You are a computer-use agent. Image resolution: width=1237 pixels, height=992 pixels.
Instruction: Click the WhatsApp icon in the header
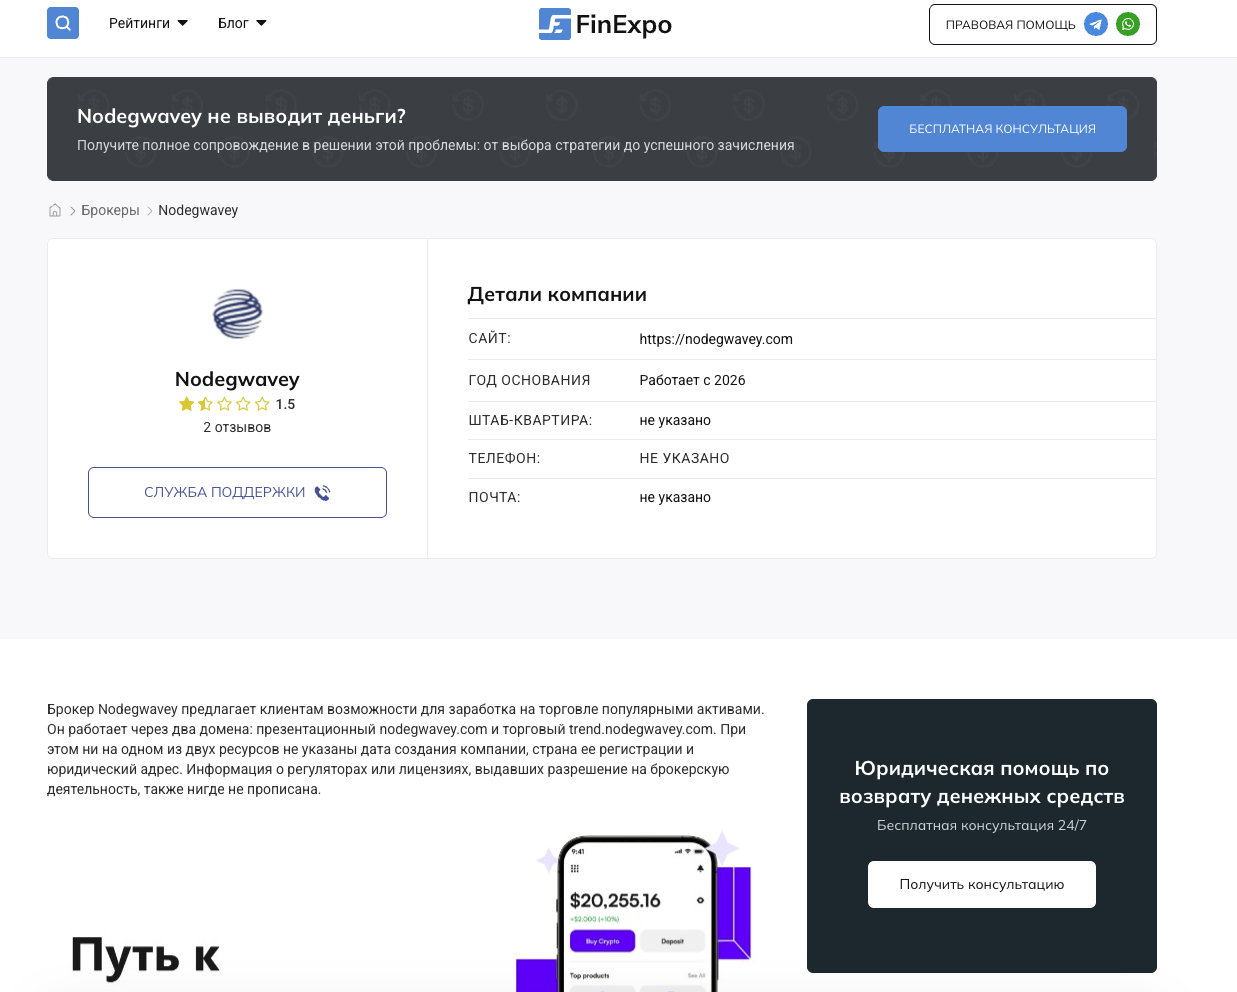click(1128, 24)
